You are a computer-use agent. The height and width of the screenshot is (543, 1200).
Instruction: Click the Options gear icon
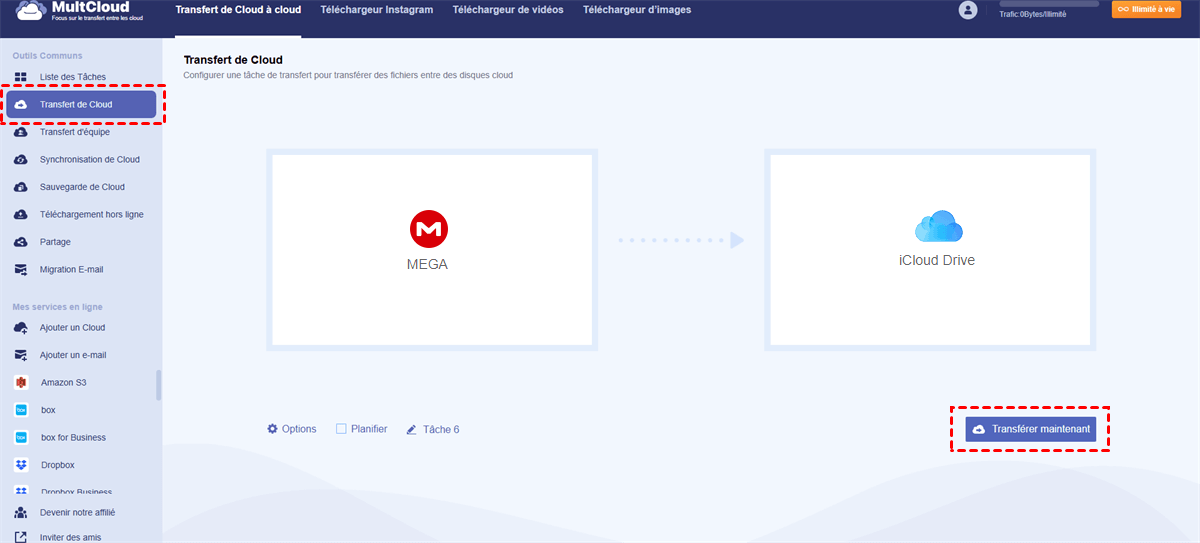pyautogui.click(x=272, y=429)
